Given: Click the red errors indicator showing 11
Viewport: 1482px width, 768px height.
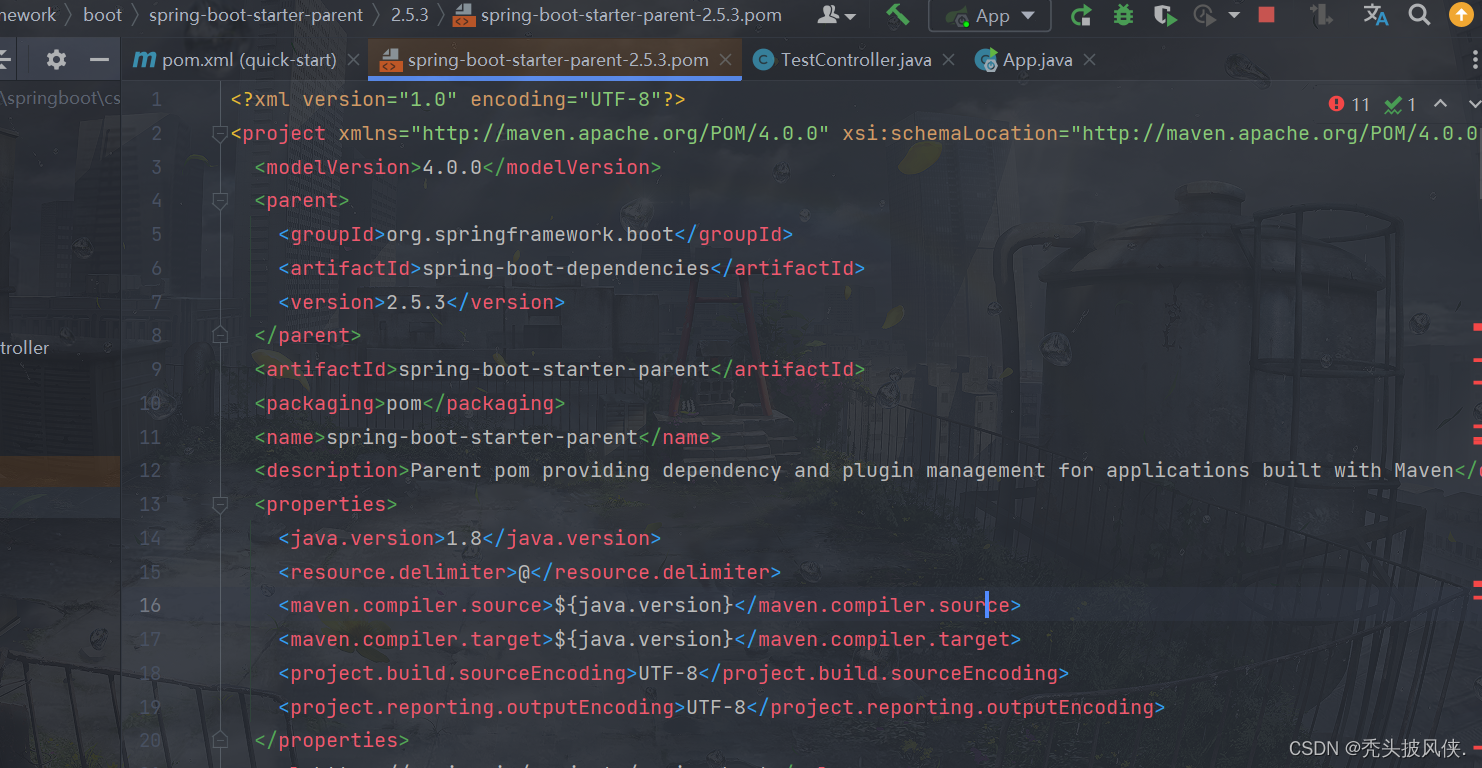Looking at the screenshot, I should click(x=1349, y=104).
